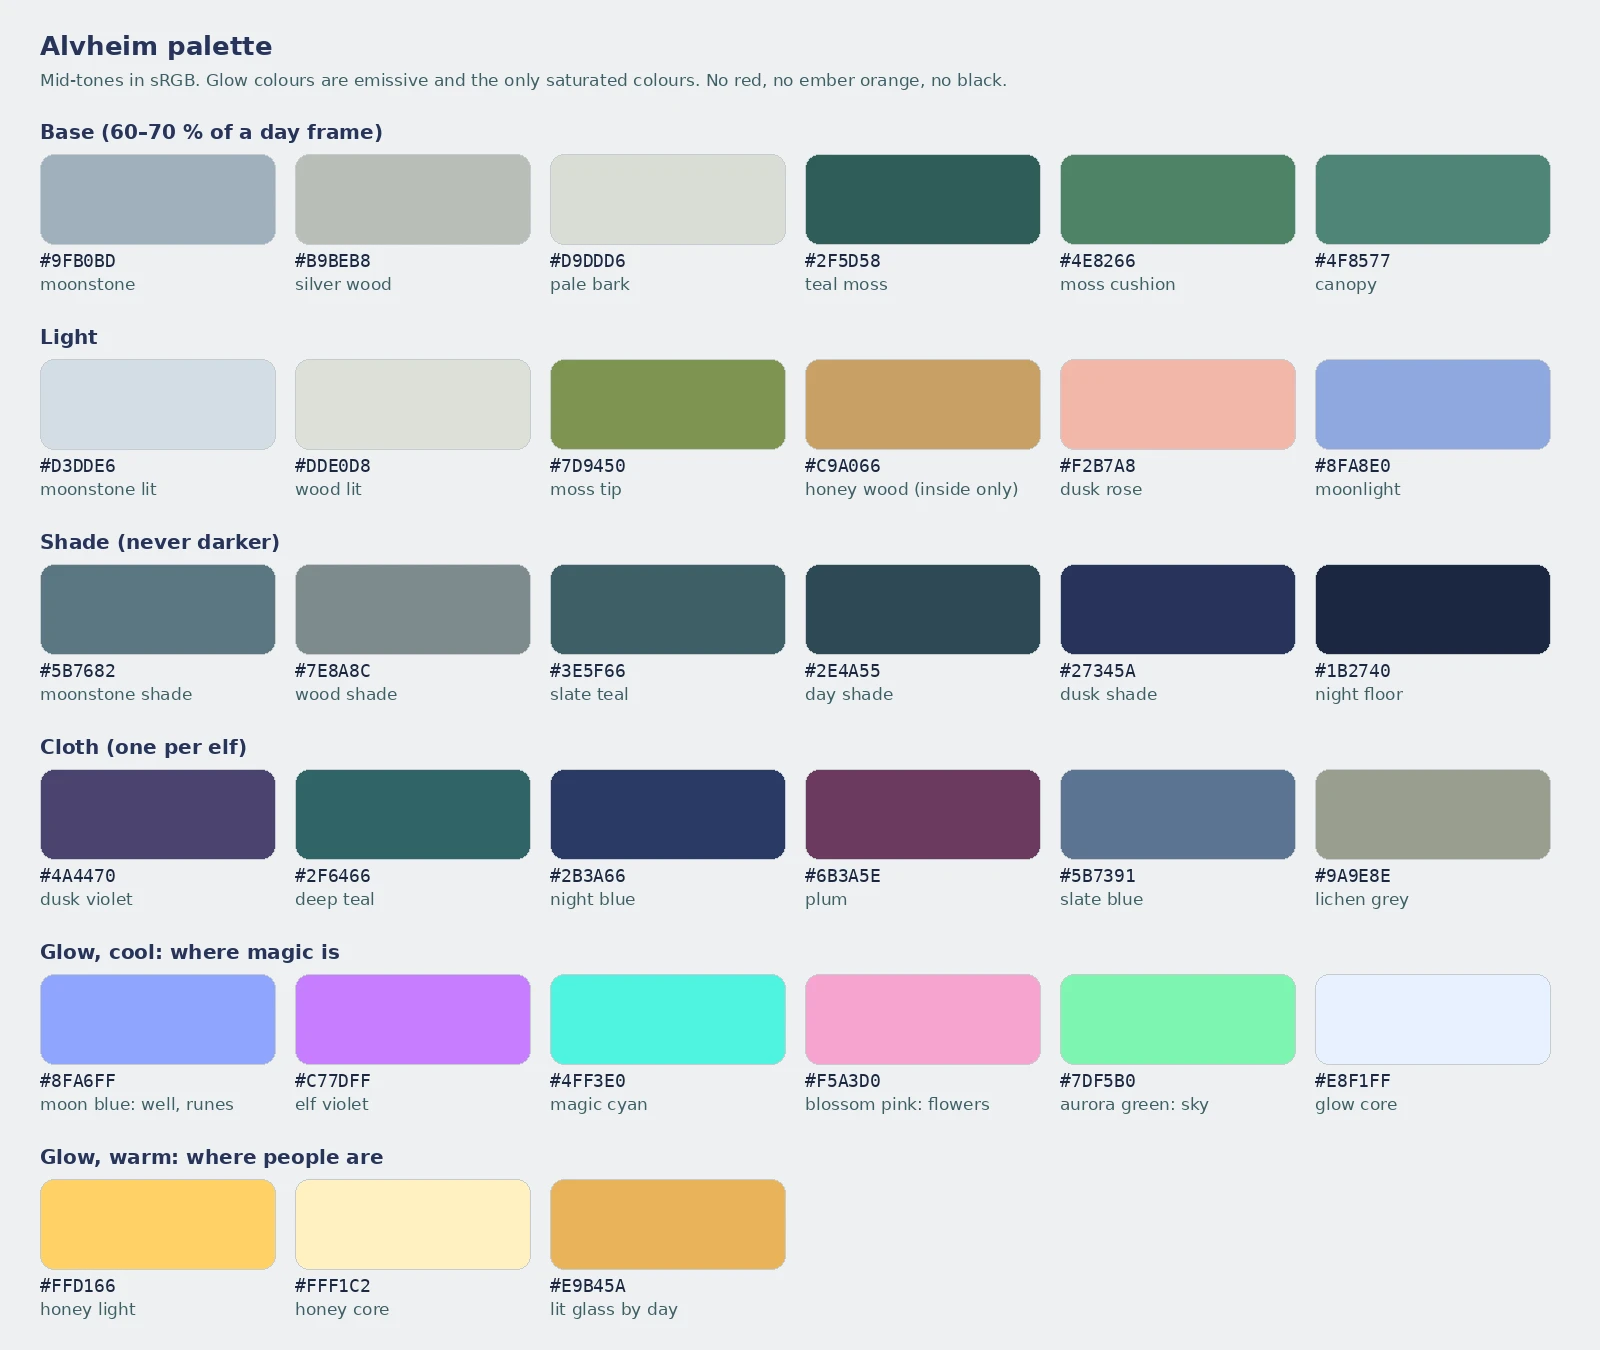Select the lit glass by day swatch
This screenshot has height=1350, width=1600.
coord(668,1224)
